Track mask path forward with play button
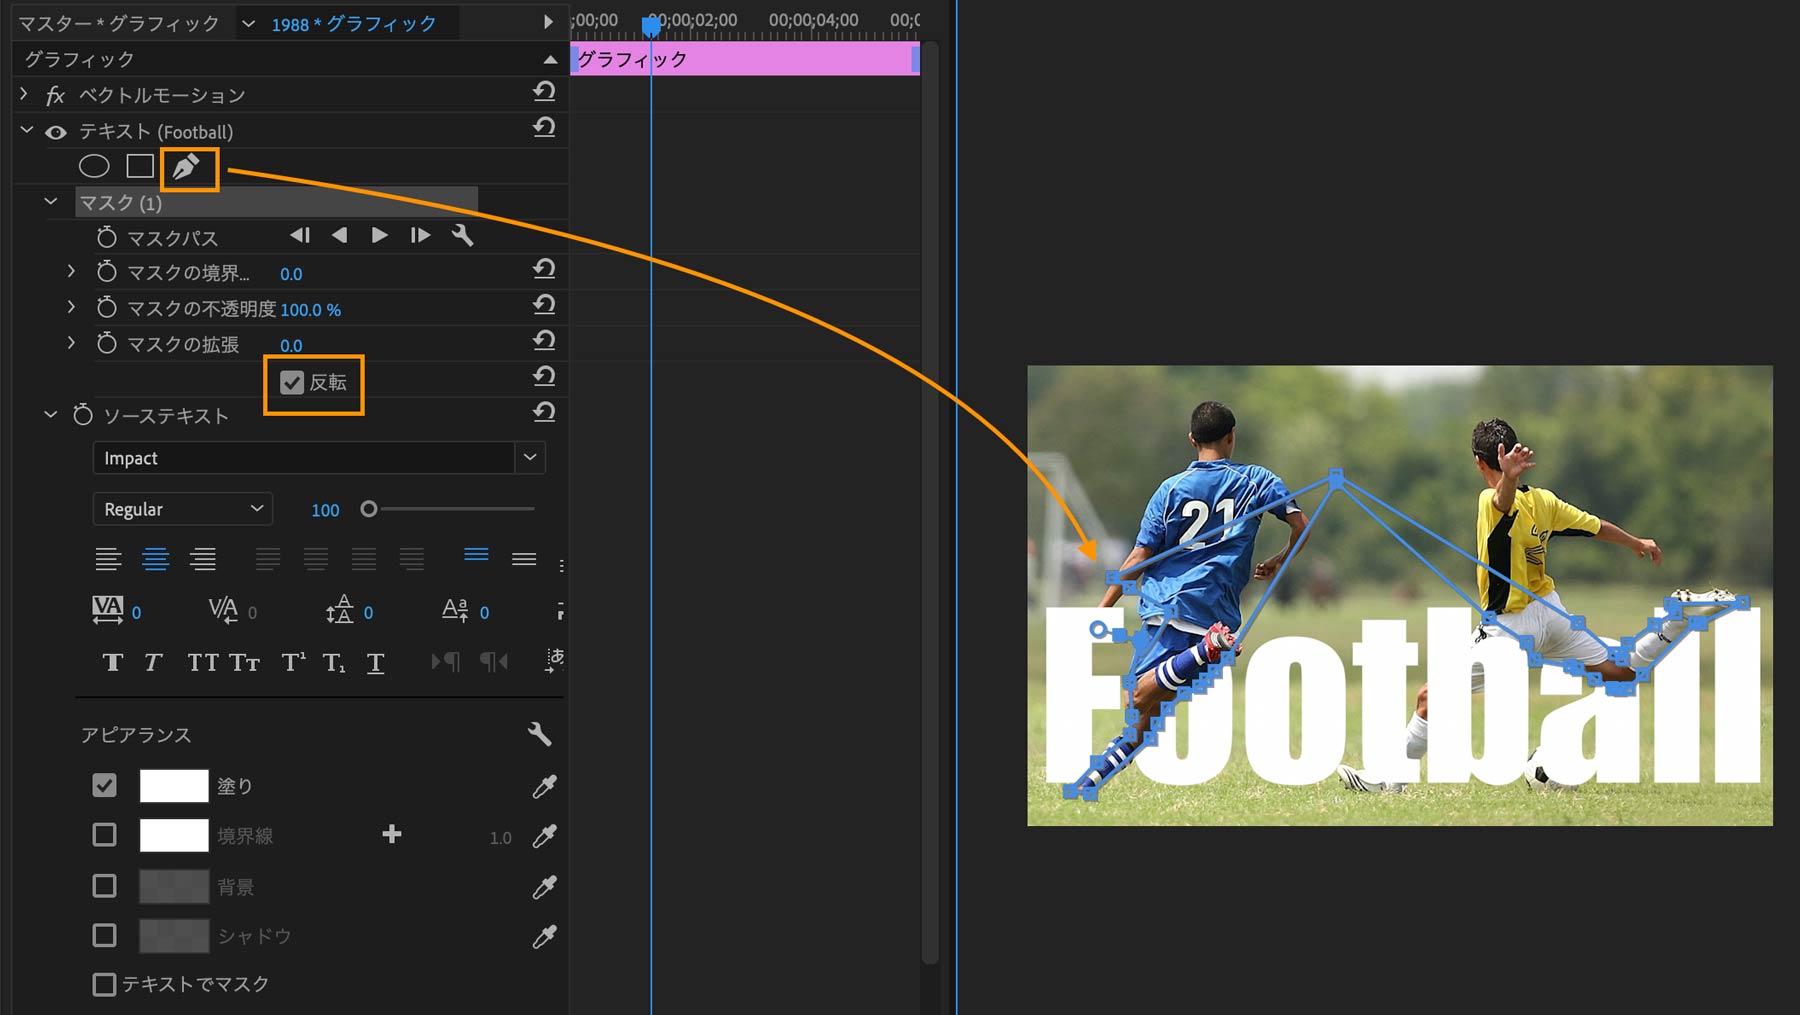This screenshot has height=1015, width=1800. tap(379, 236)
